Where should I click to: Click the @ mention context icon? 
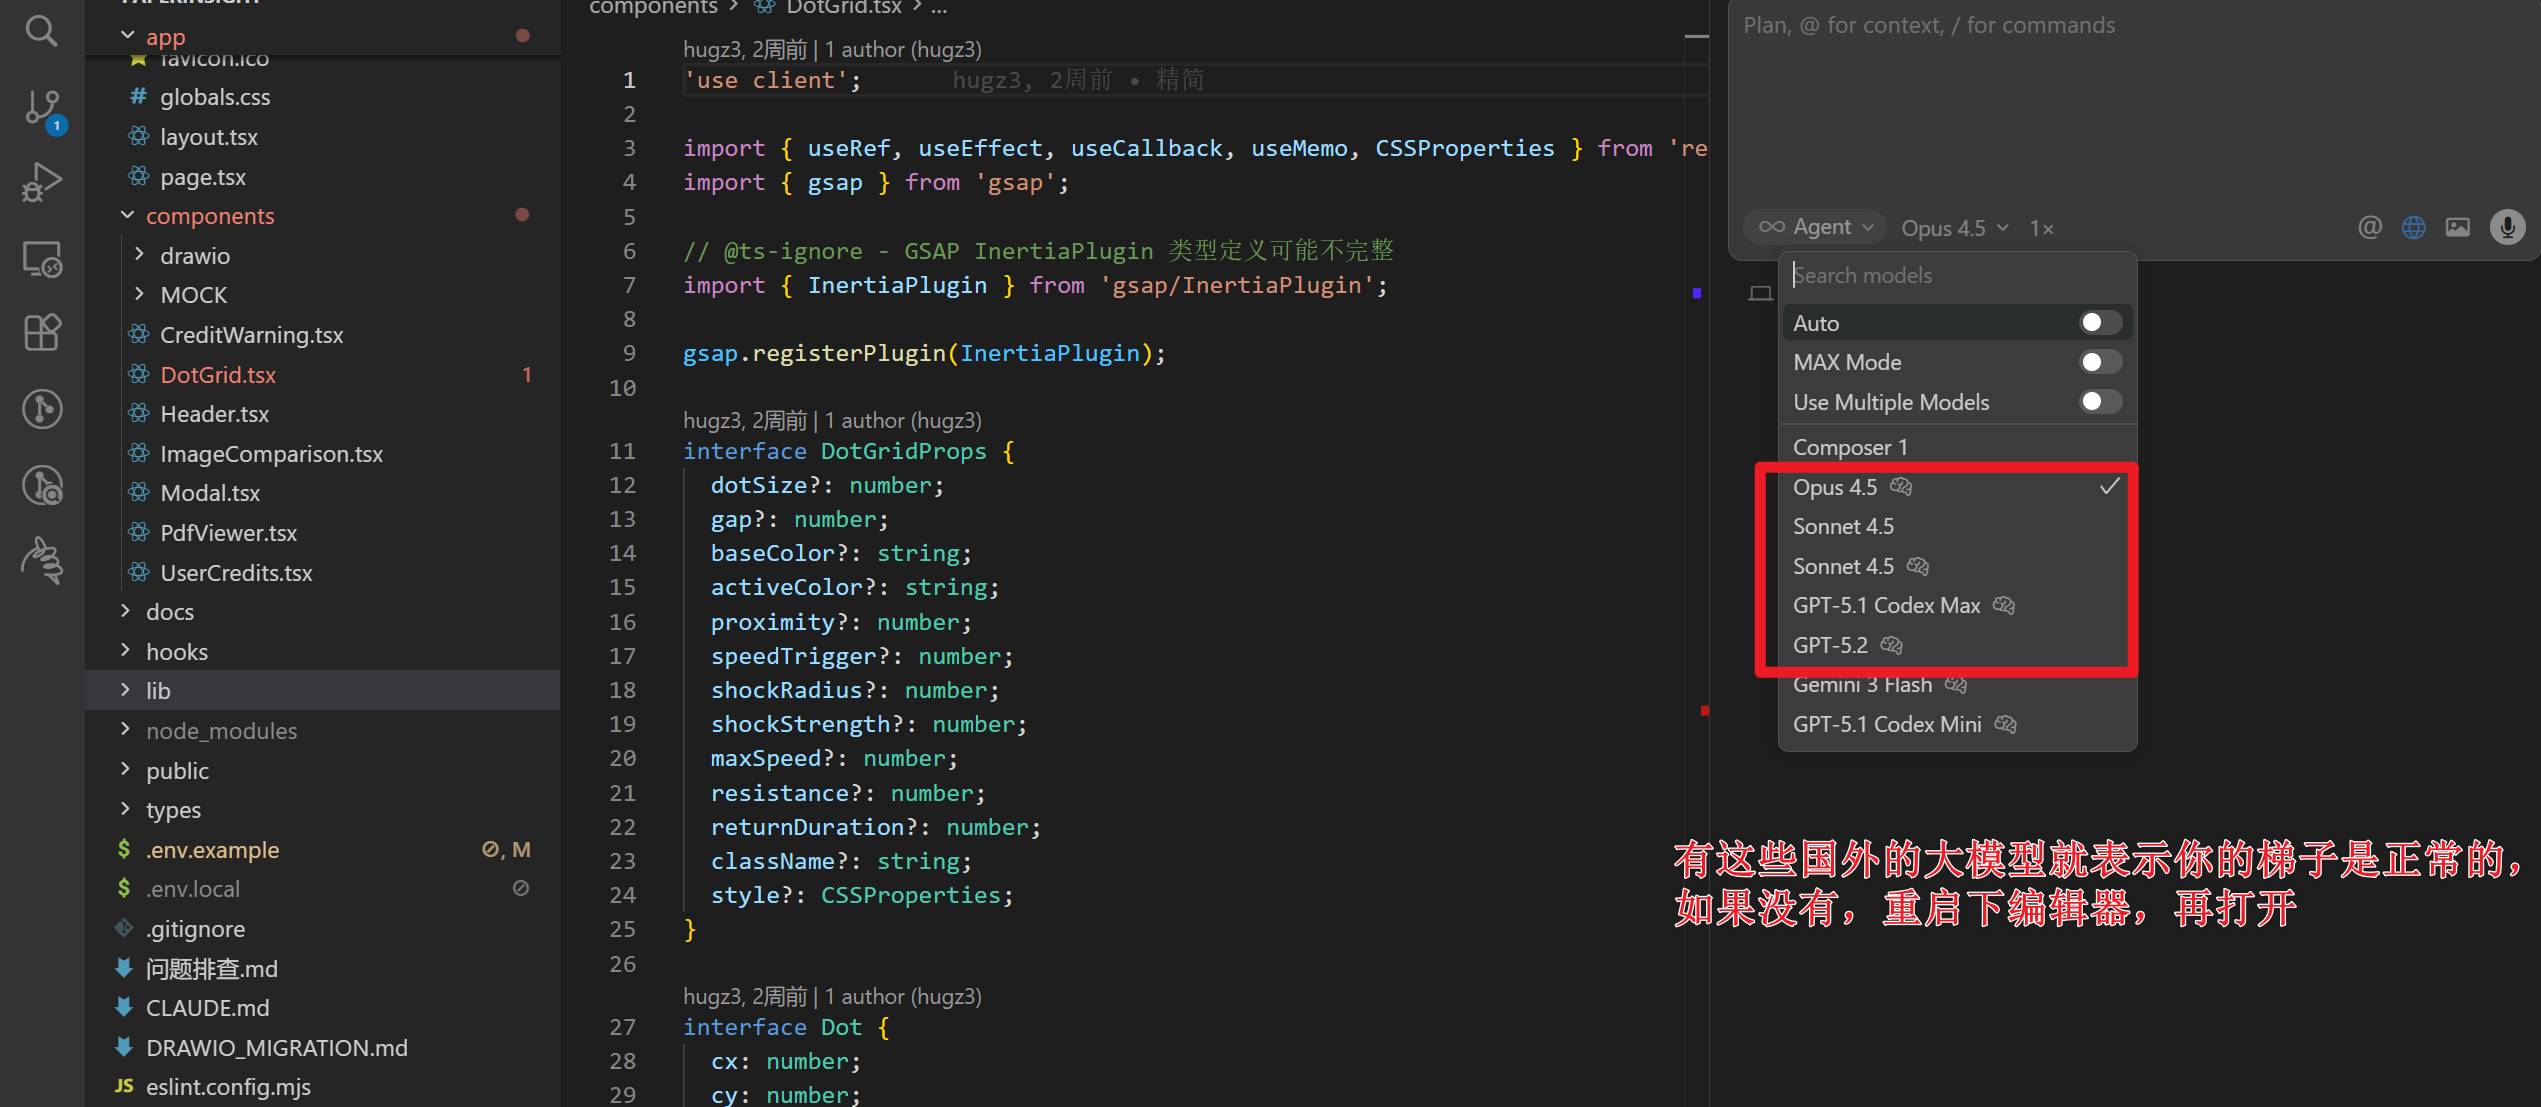click(2369, 228)
